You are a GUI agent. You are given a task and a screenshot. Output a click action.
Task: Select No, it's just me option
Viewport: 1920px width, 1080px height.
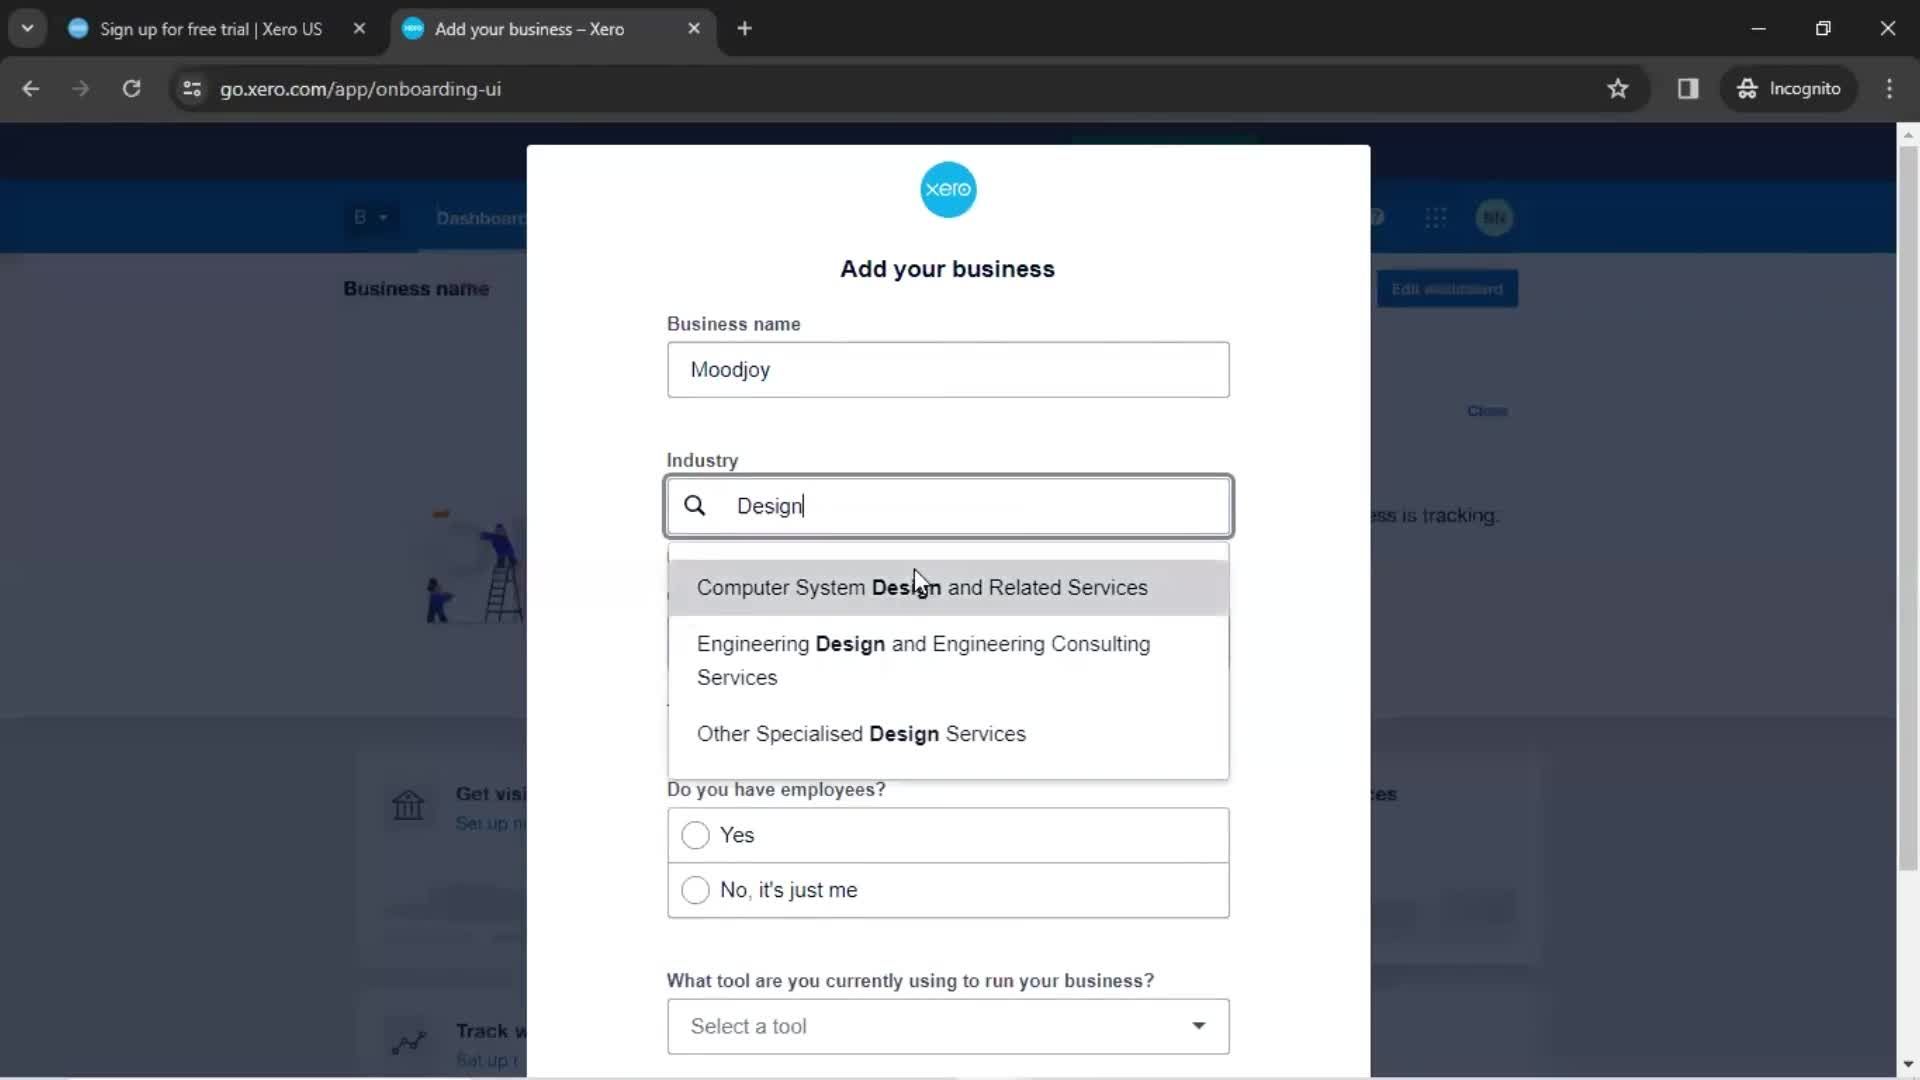click(x=947, y=890)
